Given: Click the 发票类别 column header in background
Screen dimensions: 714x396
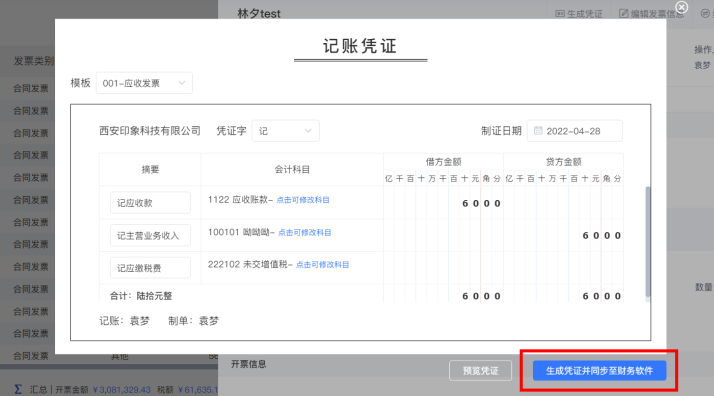Looking at the screenshot, I should tap(34, 61).
